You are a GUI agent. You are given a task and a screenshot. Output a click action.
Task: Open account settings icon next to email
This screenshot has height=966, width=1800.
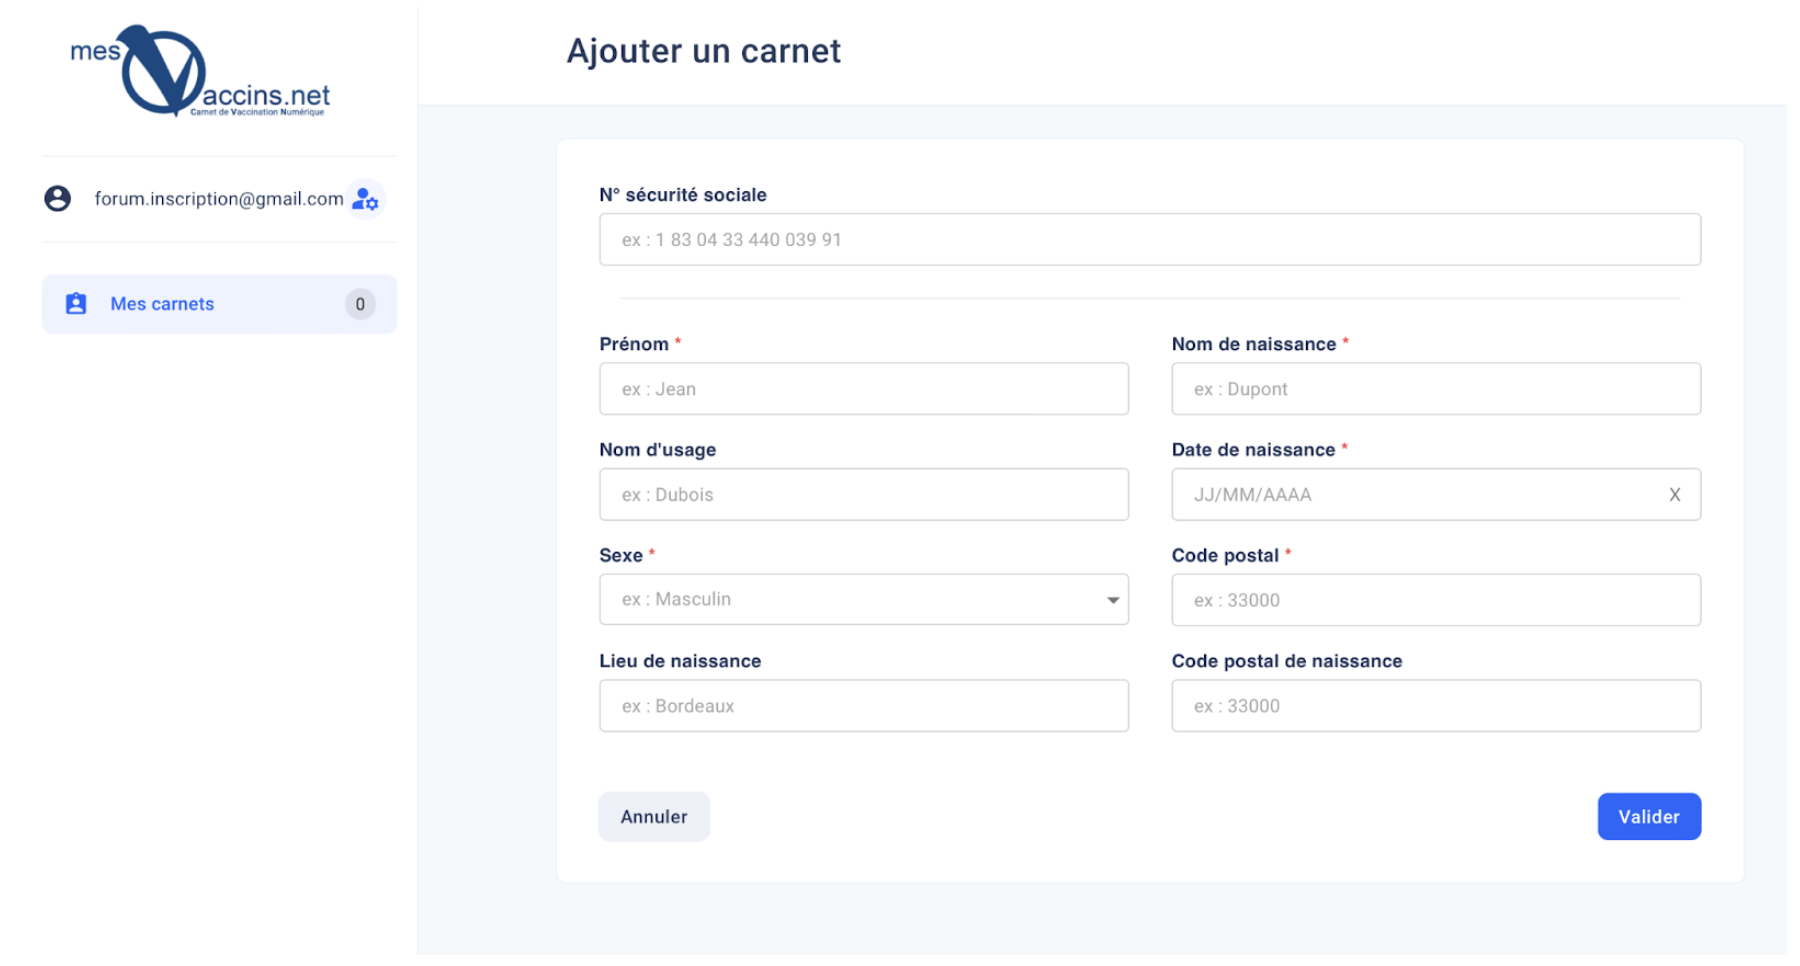tap(366, 199)
